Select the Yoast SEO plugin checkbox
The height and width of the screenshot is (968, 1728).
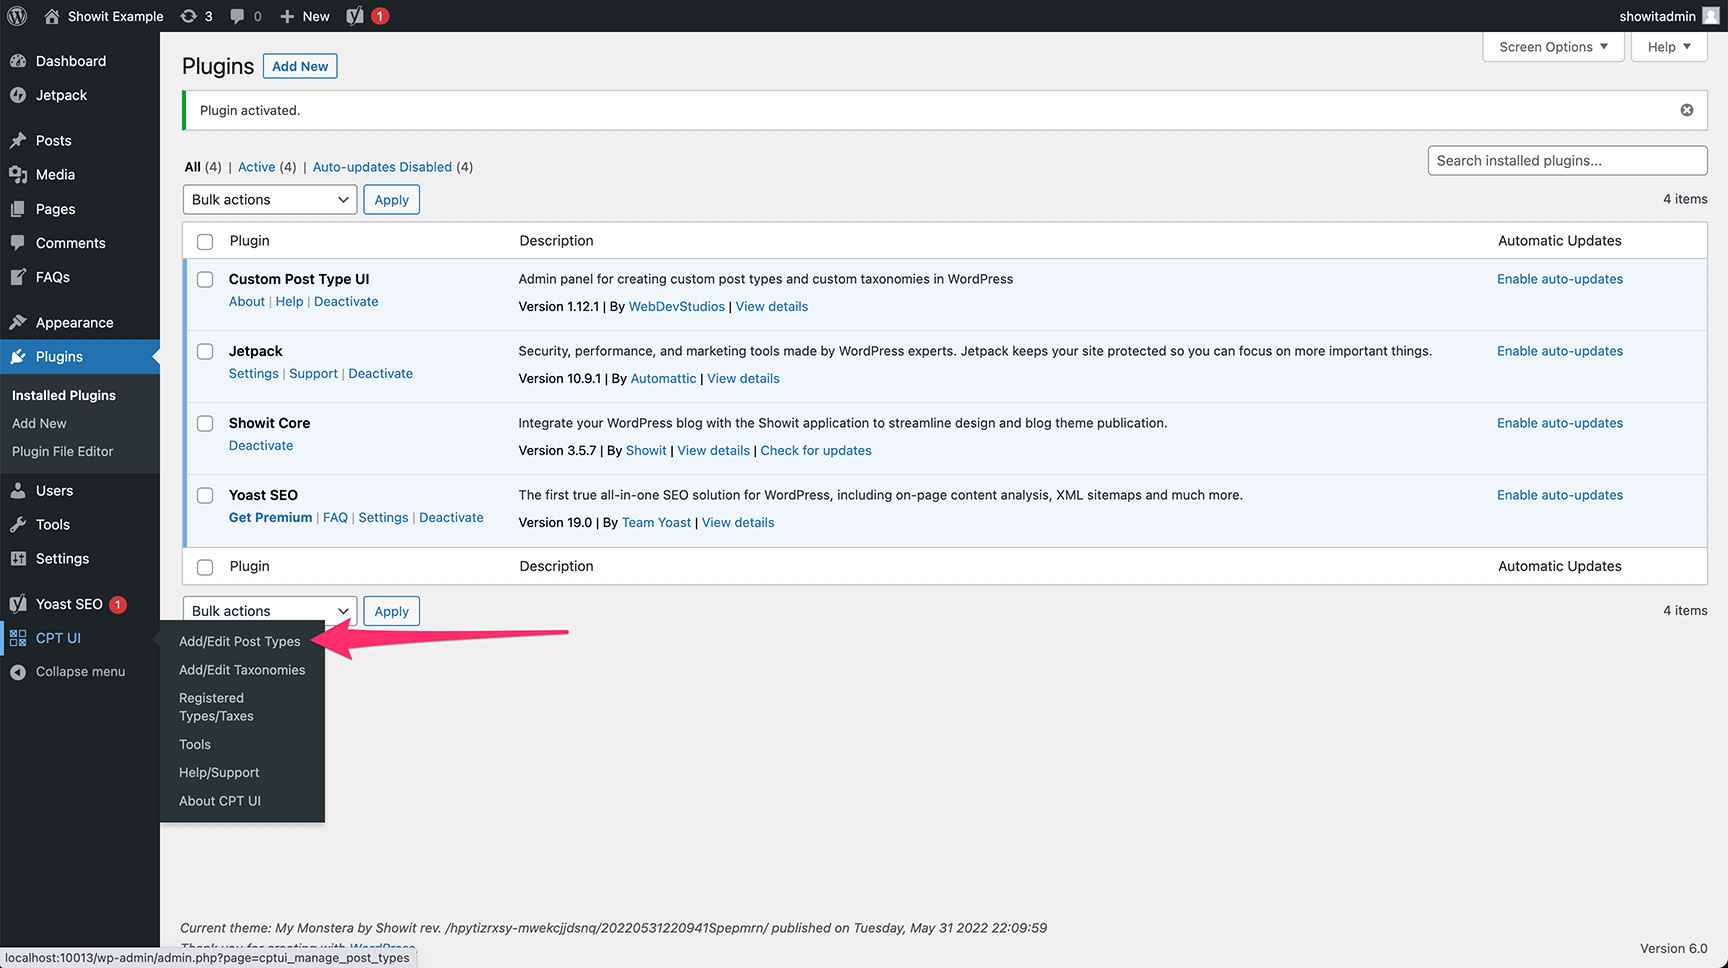pos(205,495)
